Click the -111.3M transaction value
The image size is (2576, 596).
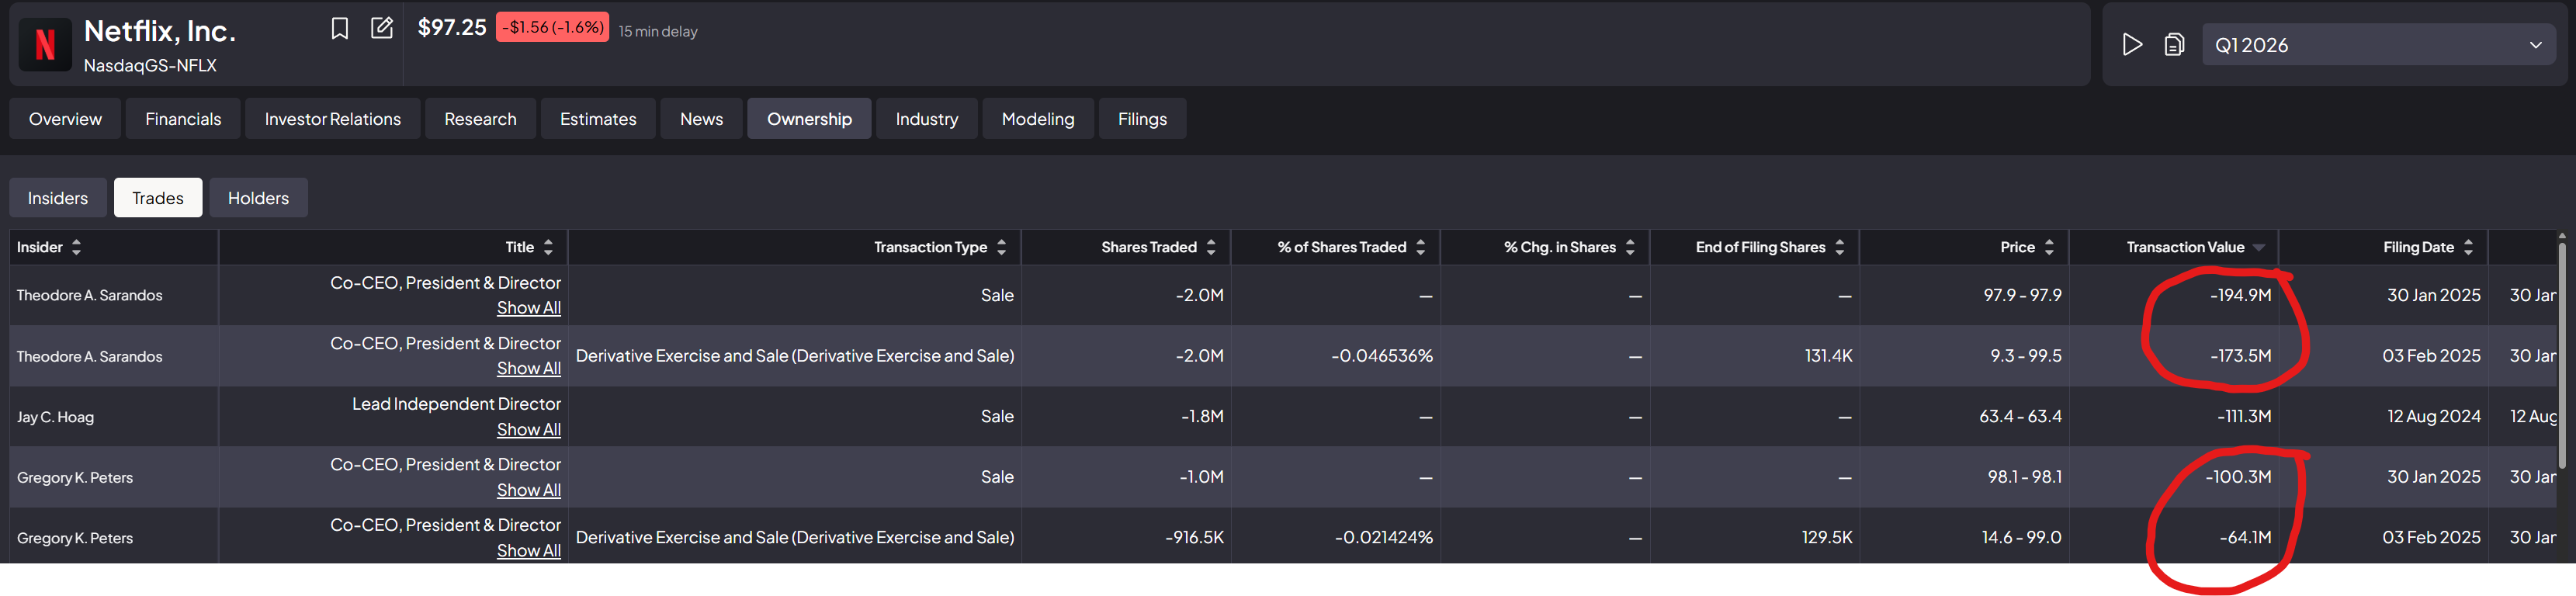click(x=2244, y=416)
